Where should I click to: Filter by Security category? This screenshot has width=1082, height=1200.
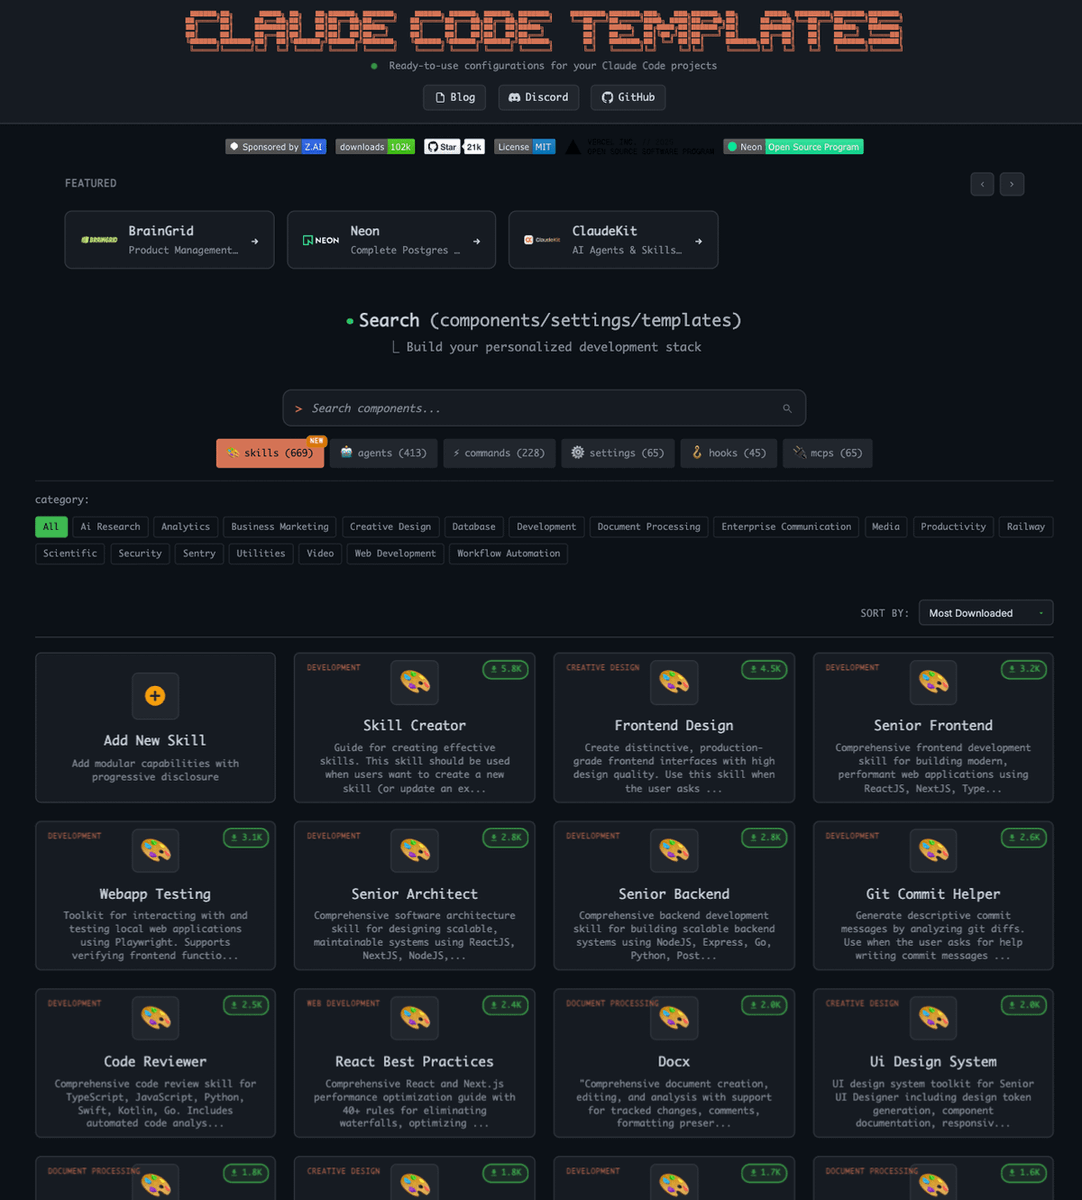(140, 553)
